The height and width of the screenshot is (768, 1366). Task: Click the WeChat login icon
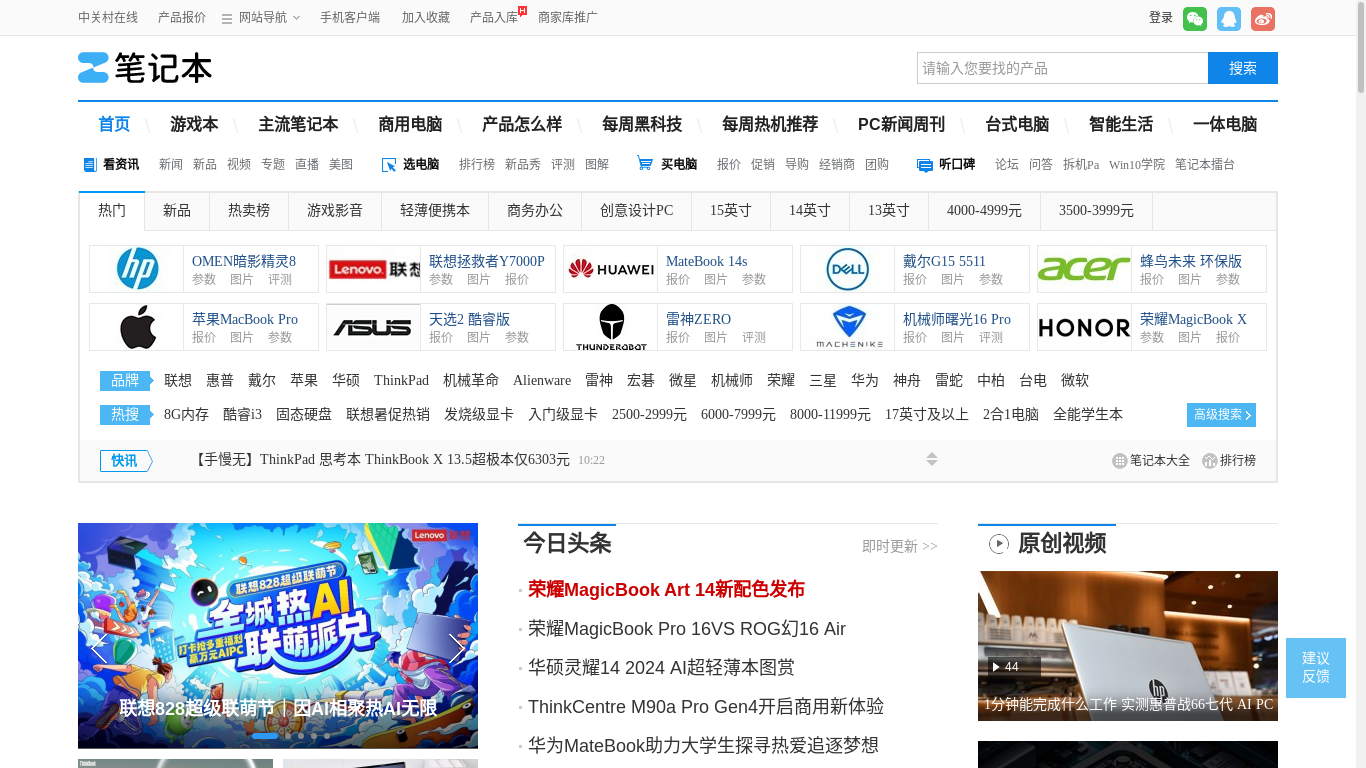coord(1195,19)
